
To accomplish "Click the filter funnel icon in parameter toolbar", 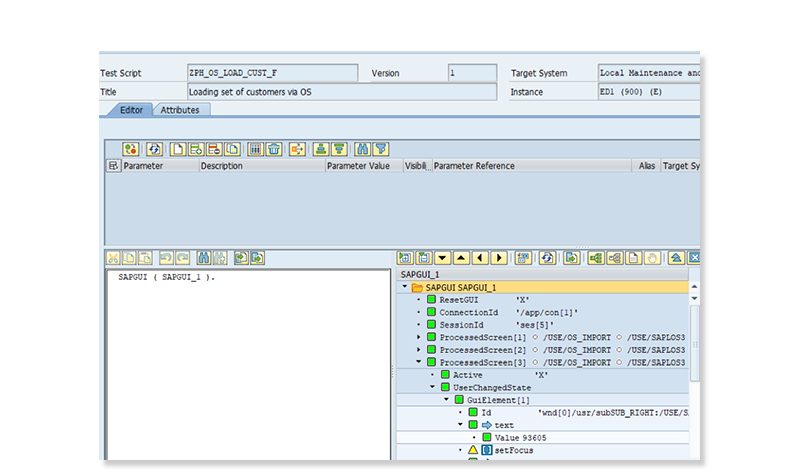I will pyautogui.click(x=381, y=149).
